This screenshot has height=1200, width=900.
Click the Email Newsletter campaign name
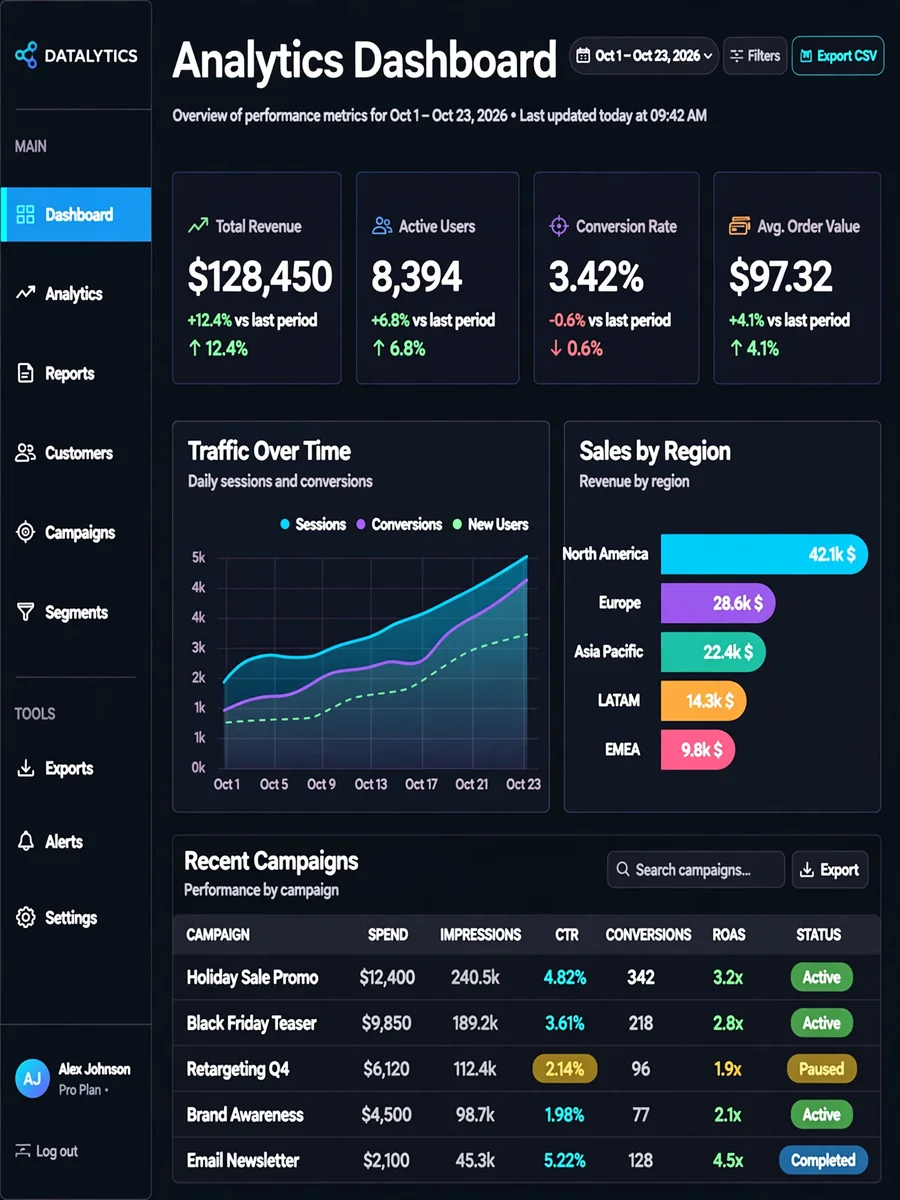click(x=243, y=1161)
